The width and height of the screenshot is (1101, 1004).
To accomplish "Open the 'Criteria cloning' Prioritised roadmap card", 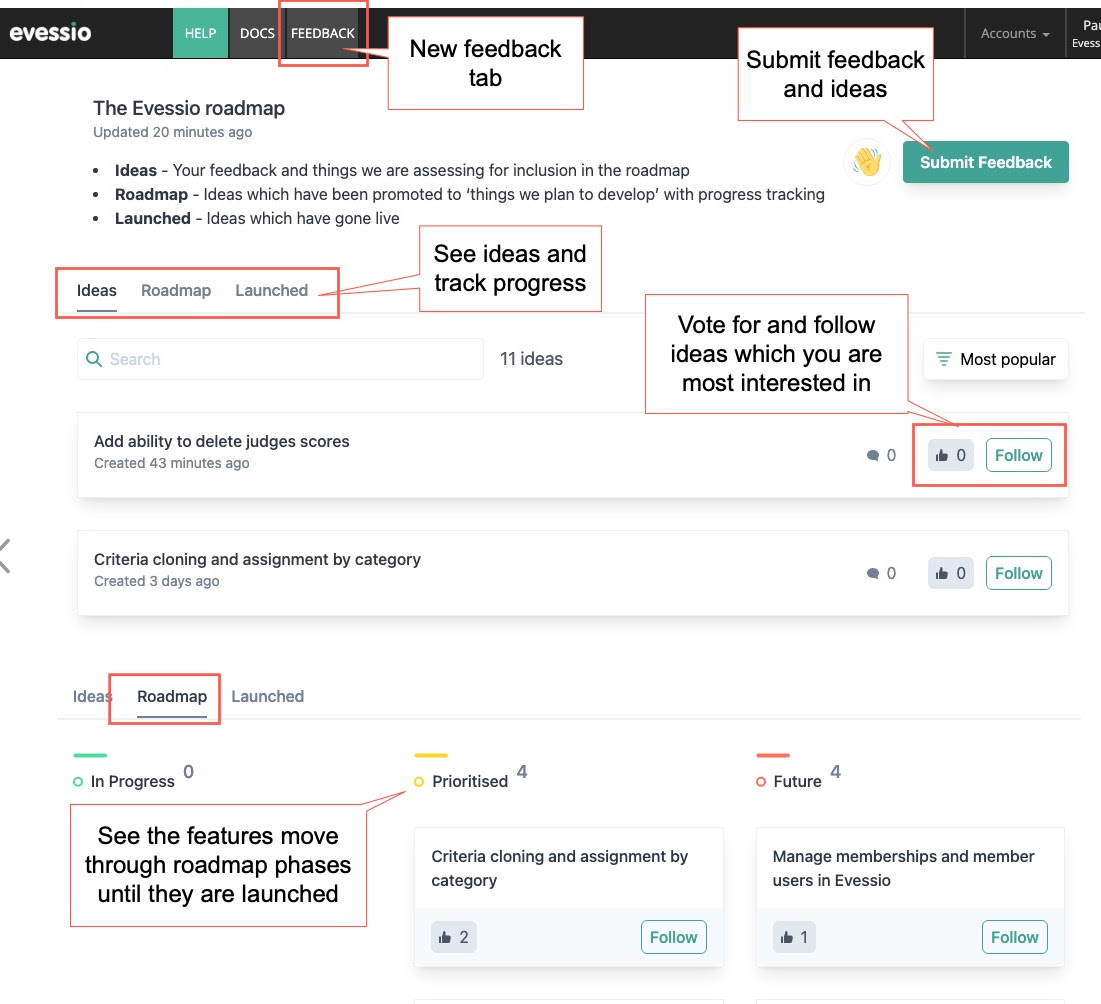I will point(560,868).
